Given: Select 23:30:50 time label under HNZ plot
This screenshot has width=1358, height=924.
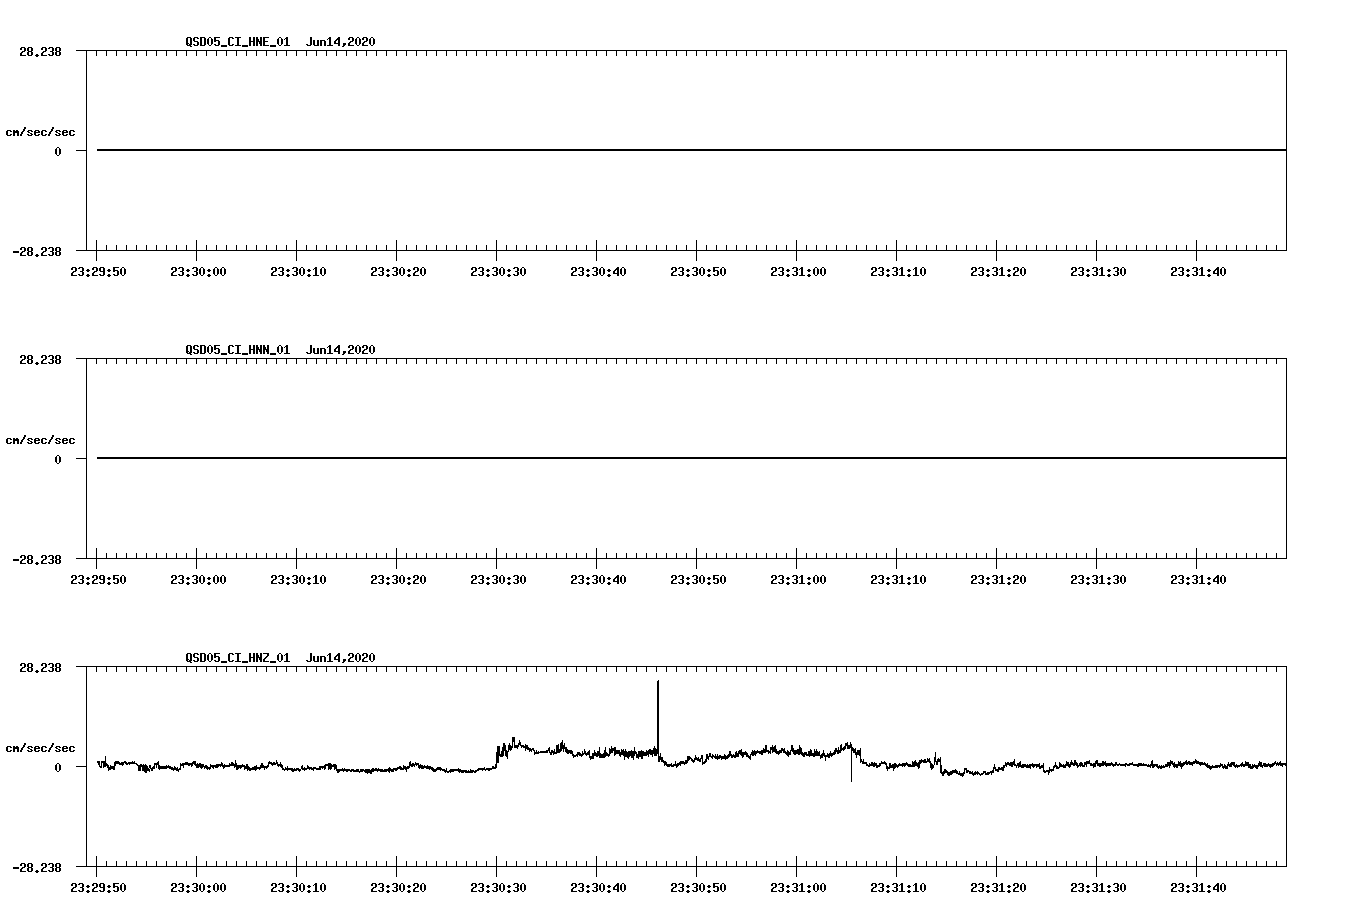Looking at the screenshot, I should [698, 888].
